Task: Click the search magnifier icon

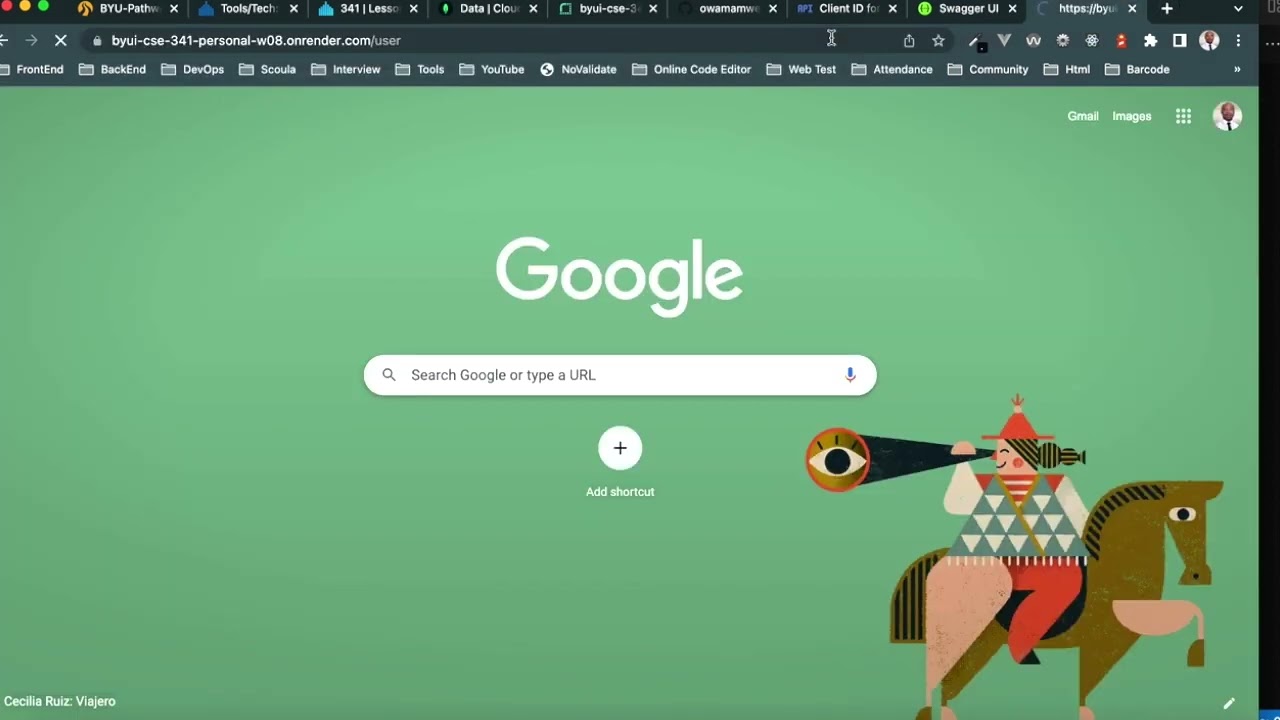Action: coord(389,375)
